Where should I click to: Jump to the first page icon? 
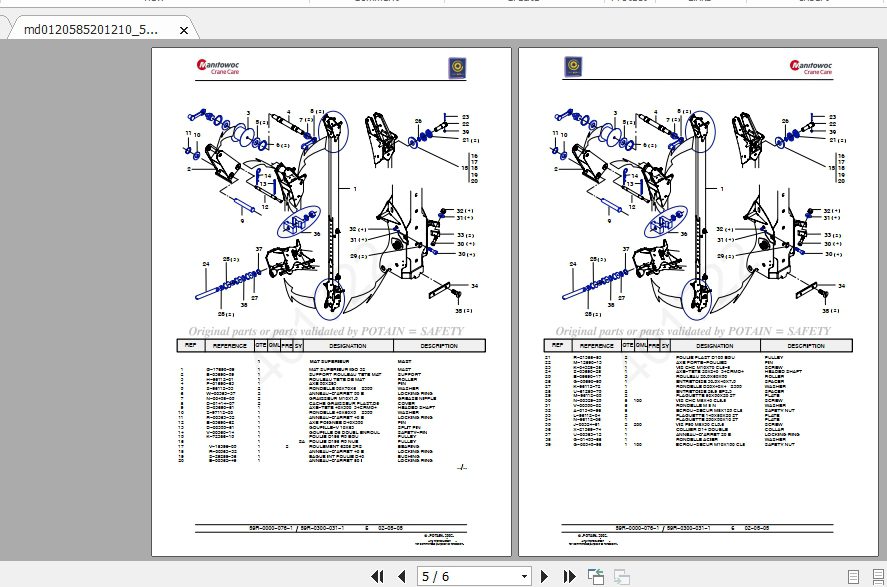tap(378, 577)
